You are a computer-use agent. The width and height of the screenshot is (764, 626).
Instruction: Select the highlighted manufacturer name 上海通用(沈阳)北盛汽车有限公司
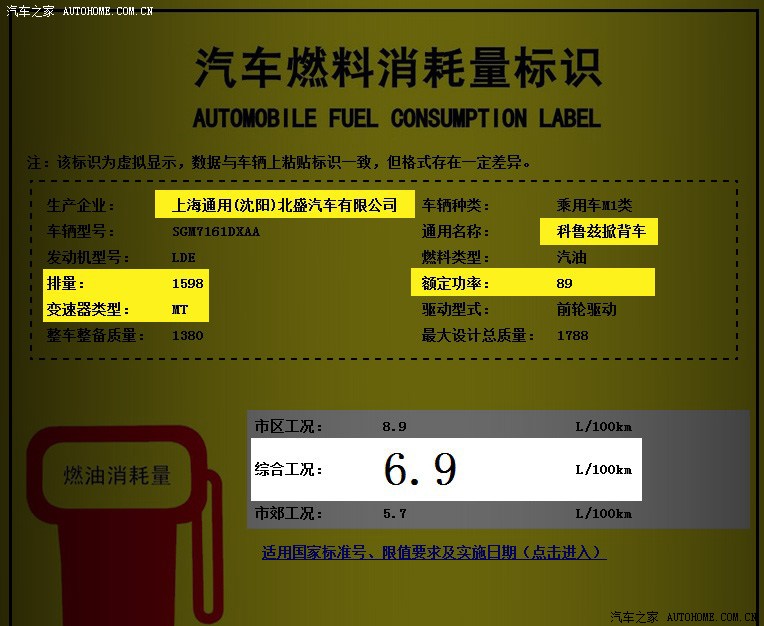point(285,205)
